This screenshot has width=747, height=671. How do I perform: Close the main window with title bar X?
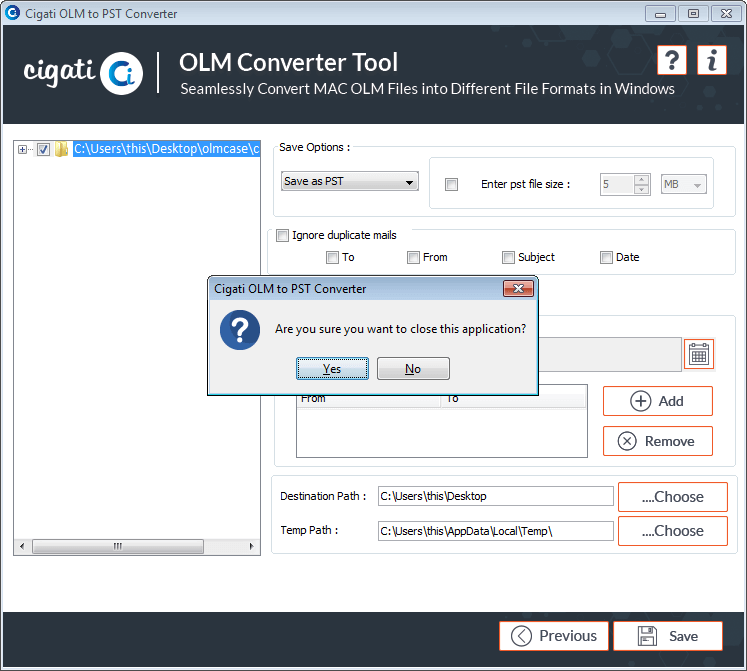tap(726, 14)
